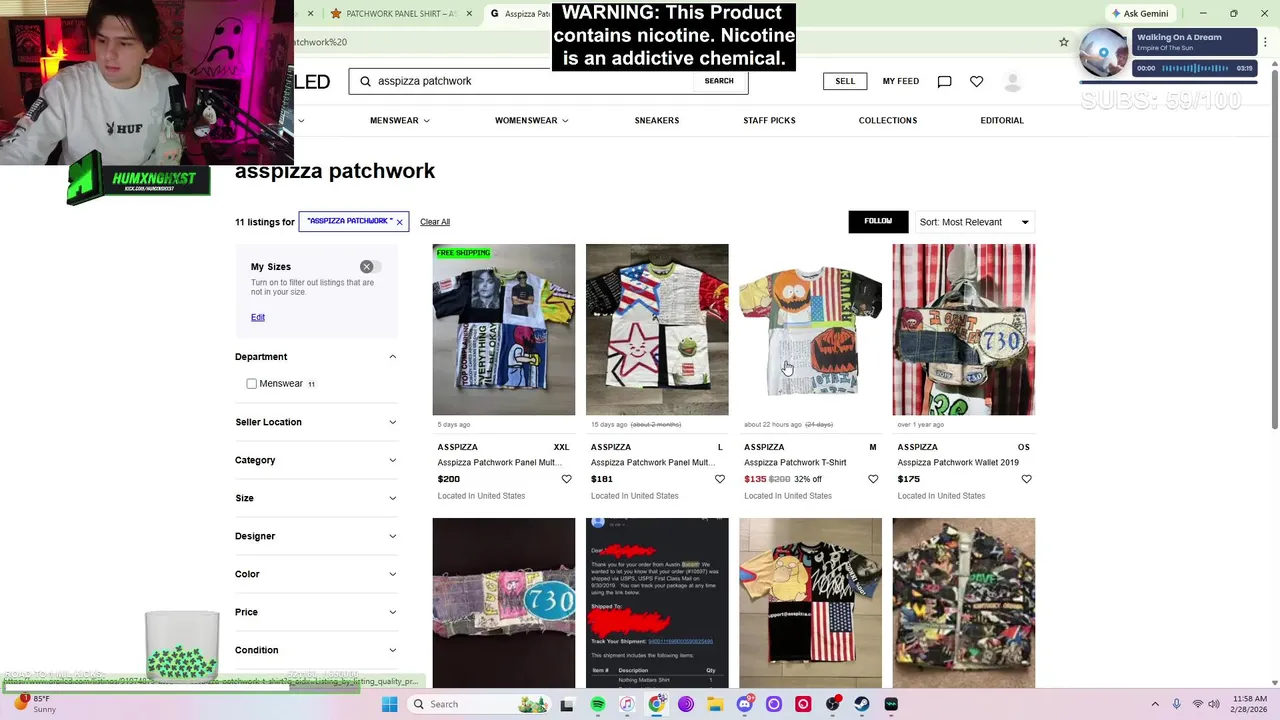
Task: Open Chrome from the taskbar
Action: tap(656, 704)
